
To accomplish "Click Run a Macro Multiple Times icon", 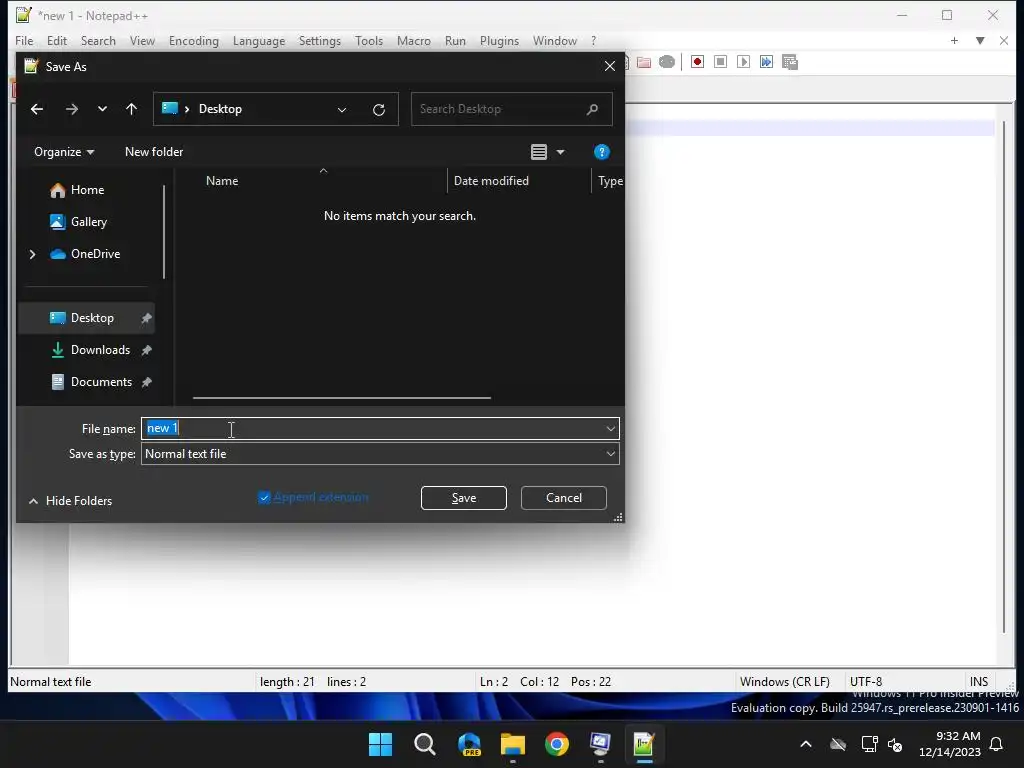I will click(766, 62).
